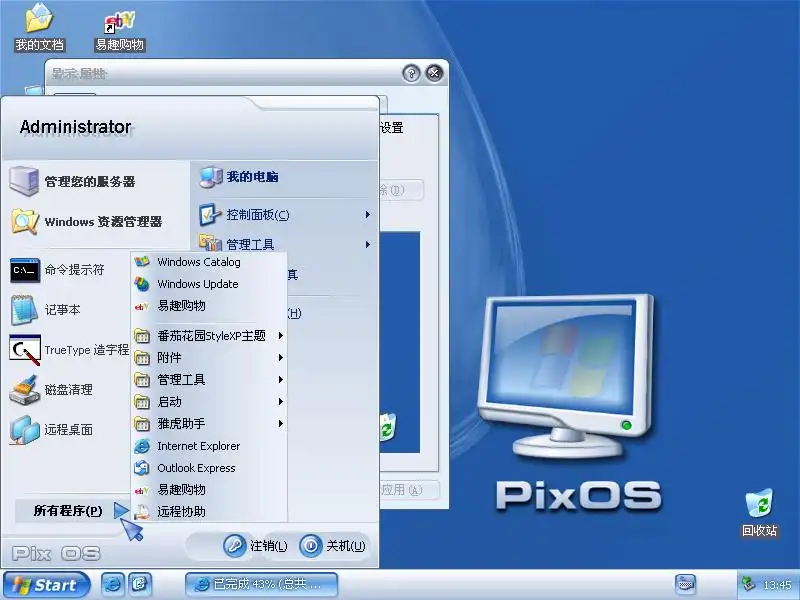Click the 管理您的服务器 server icon
The height and width of the screenshot is (600, 800).
click(23, 181)
